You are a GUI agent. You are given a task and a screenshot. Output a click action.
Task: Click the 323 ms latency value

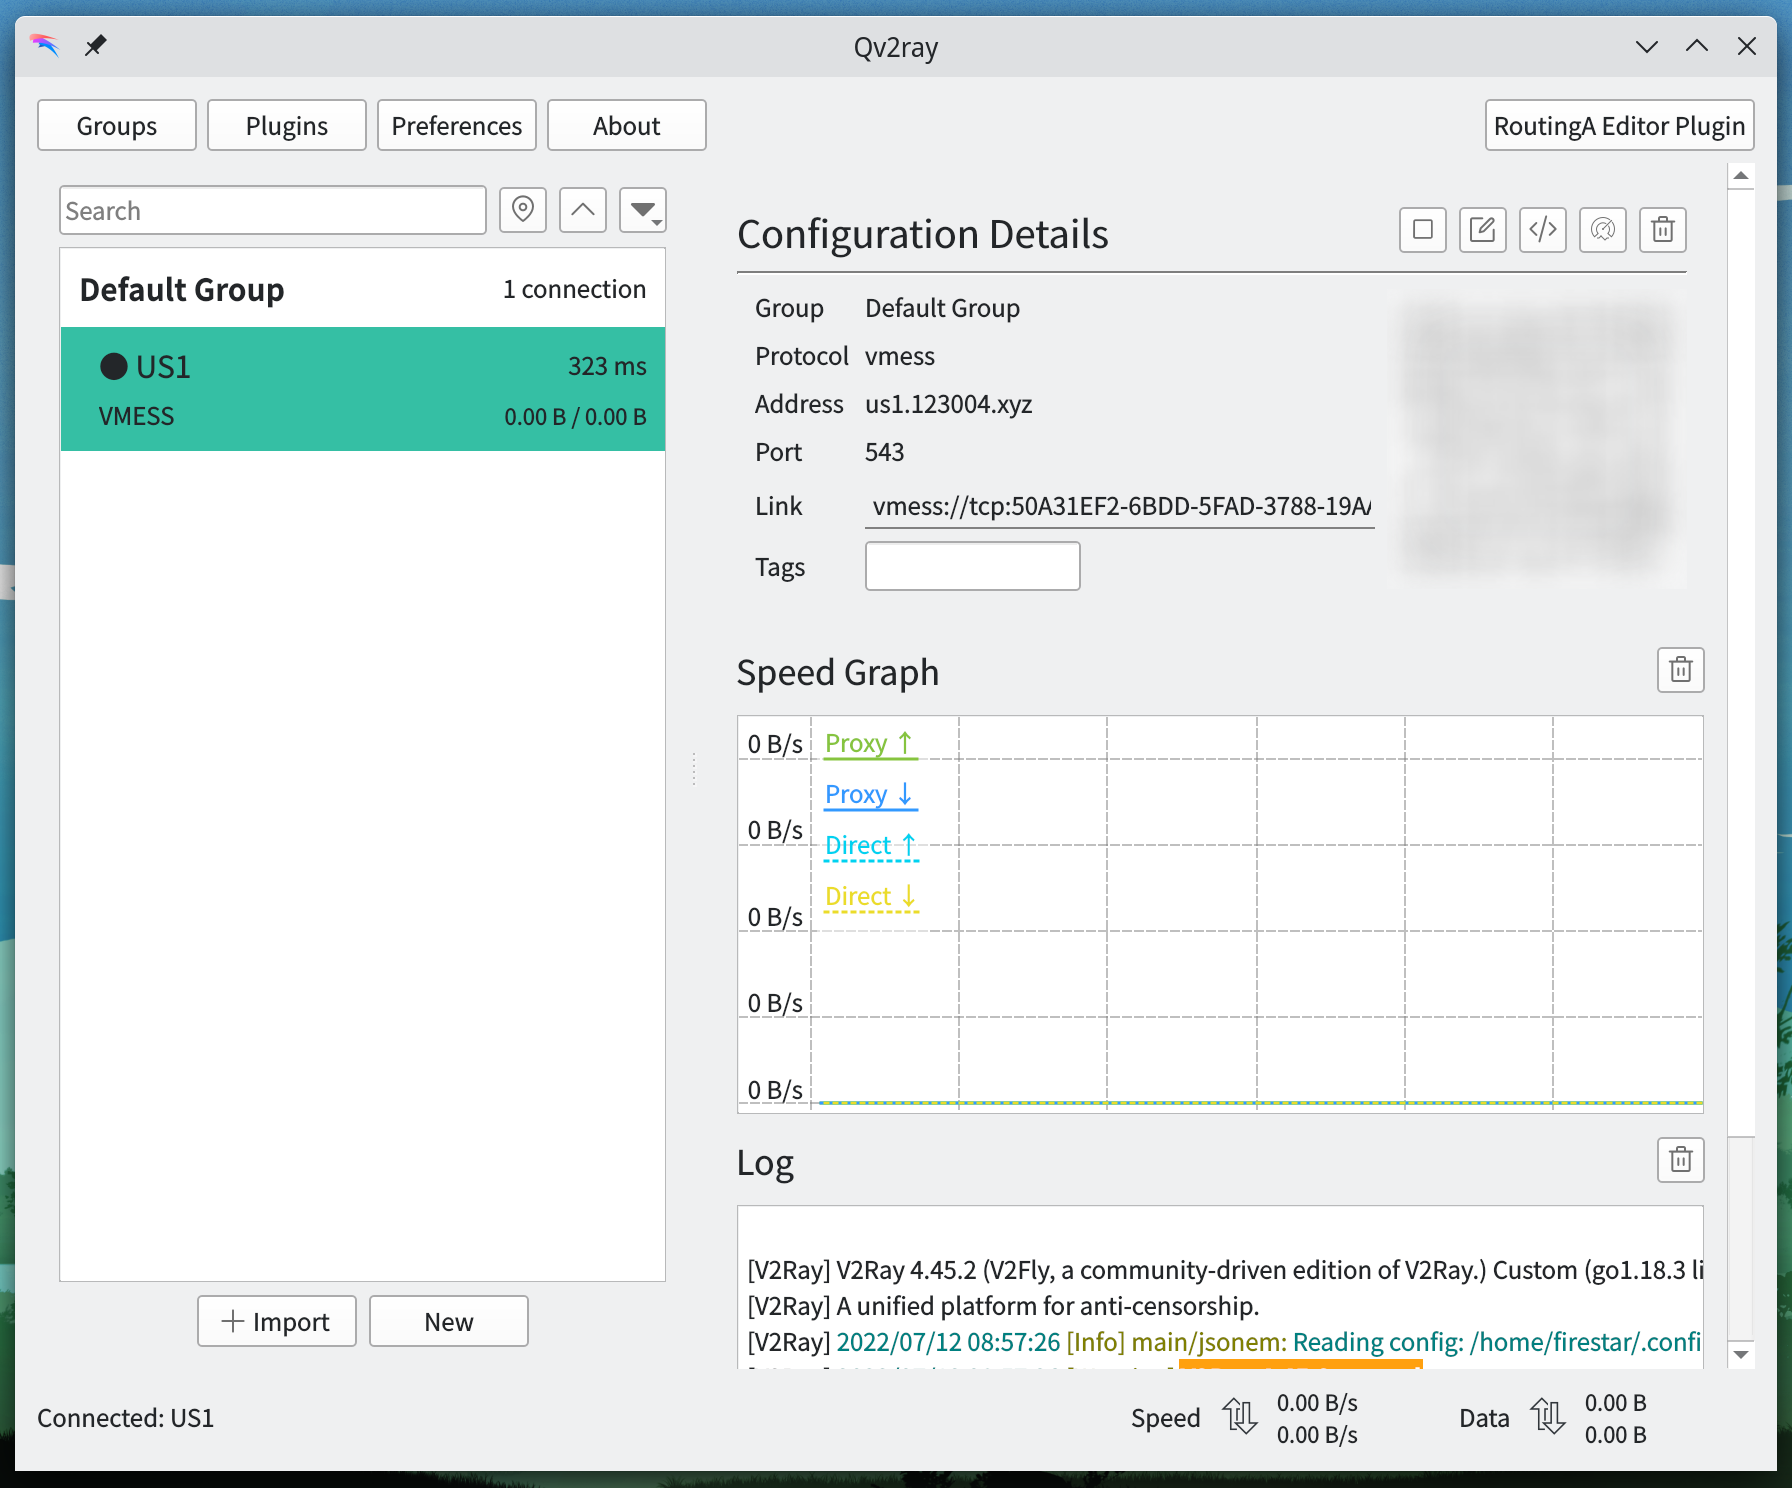(x=607, y=366)
